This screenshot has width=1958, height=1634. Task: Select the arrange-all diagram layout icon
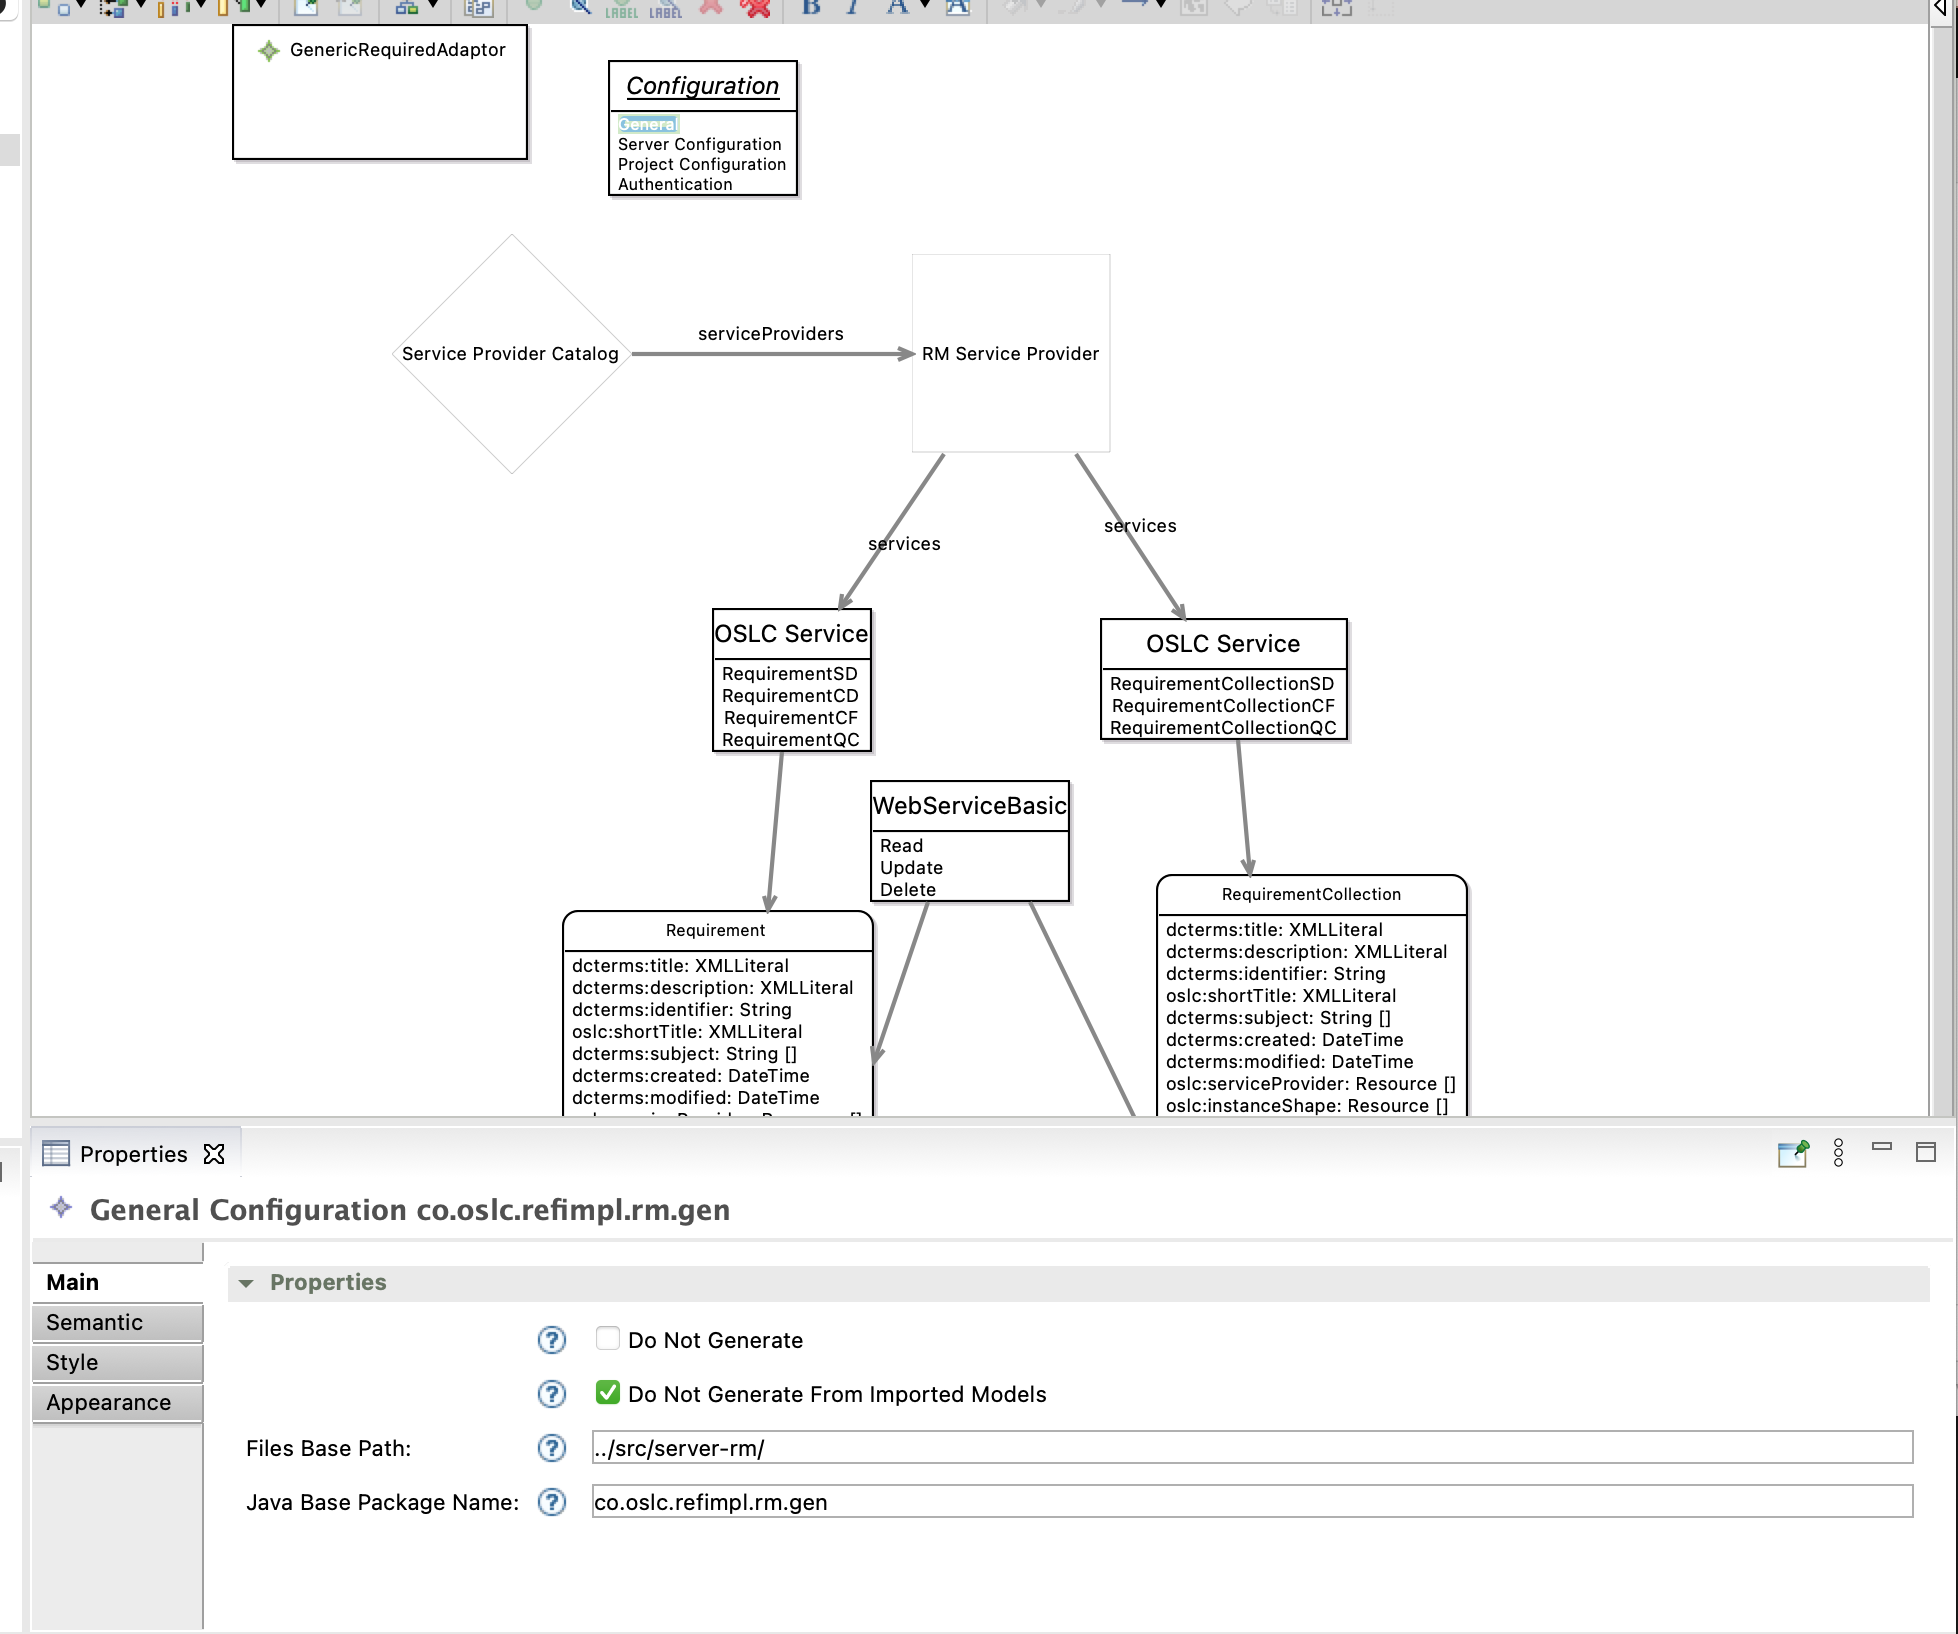407,8
